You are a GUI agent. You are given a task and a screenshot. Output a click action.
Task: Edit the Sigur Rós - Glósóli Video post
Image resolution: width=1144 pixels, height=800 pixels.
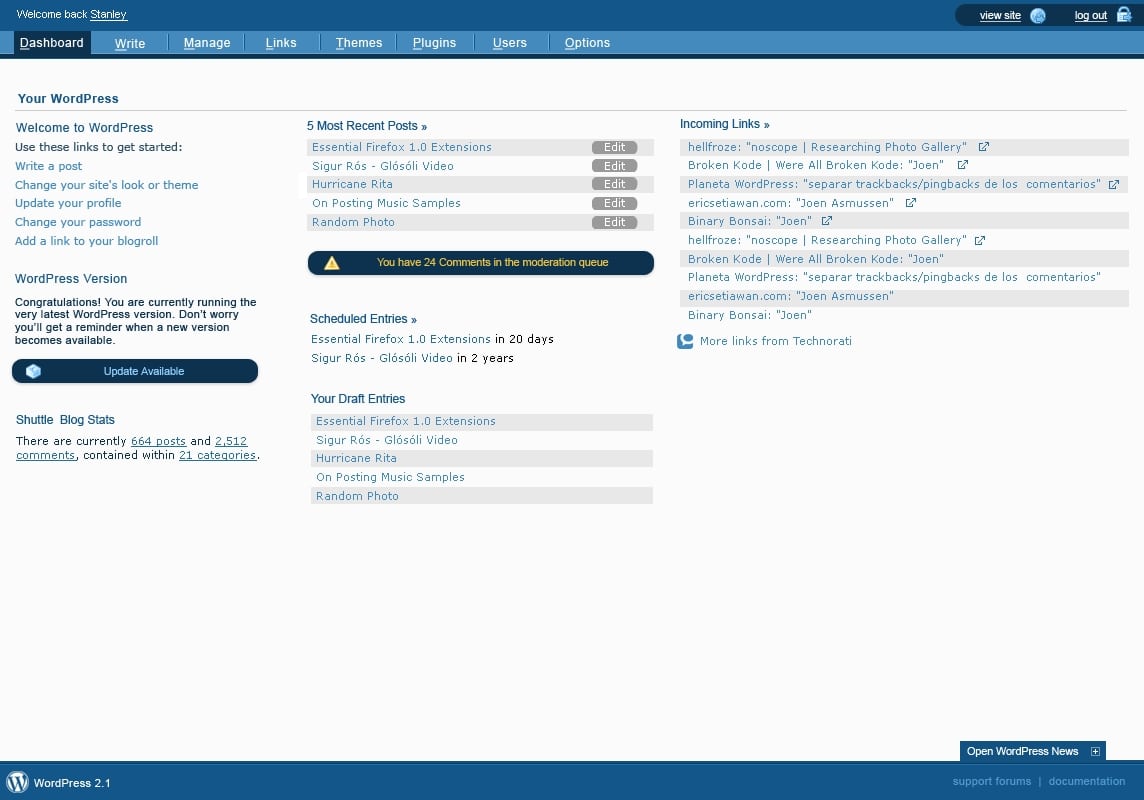point(614,166)
